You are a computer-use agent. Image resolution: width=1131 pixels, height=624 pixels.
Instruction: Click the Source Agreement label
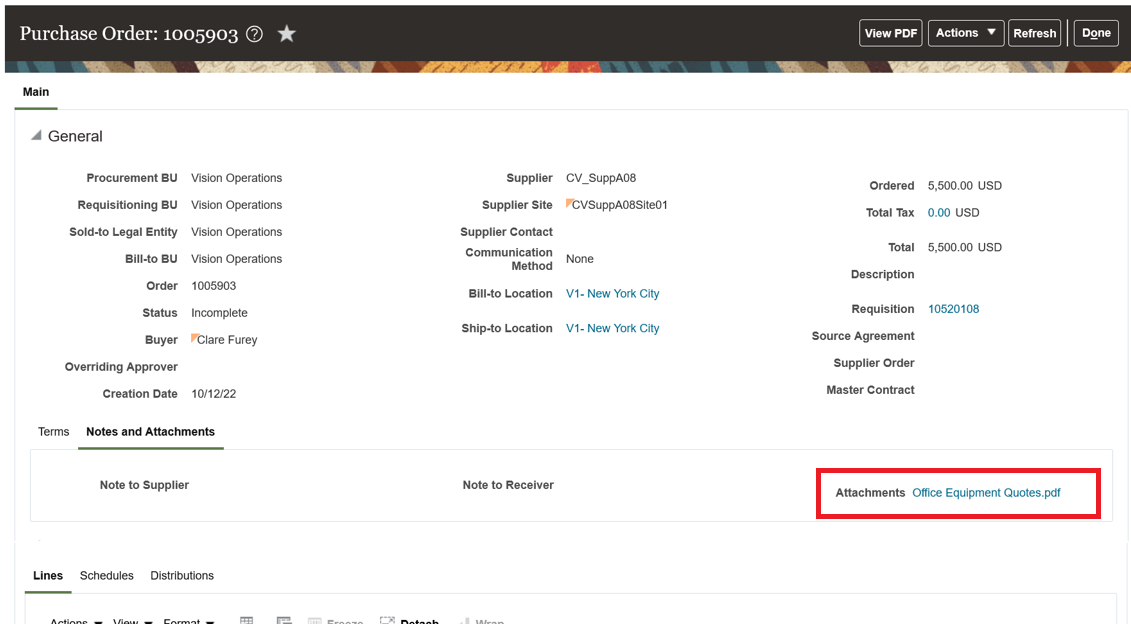click(863, 336)
